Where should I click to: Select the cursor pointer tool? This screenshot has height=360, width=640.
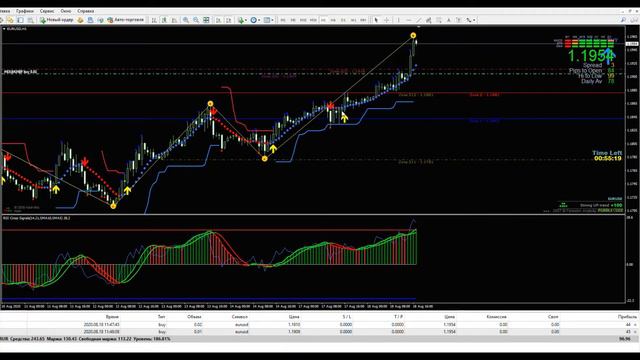click(376, 20)
